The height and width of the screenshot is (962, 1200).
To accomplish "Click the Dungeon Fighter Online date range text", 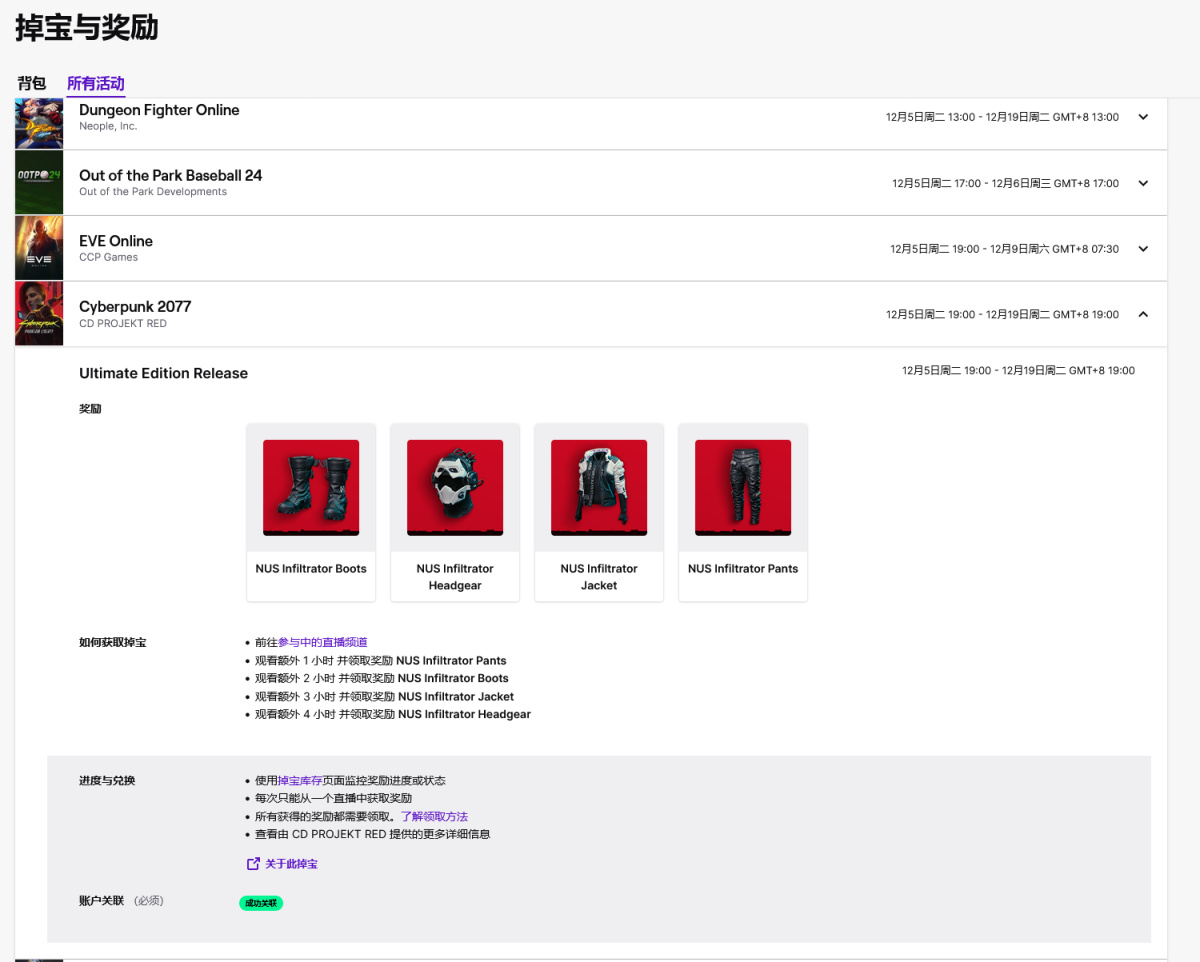I will click(1002, 117).
